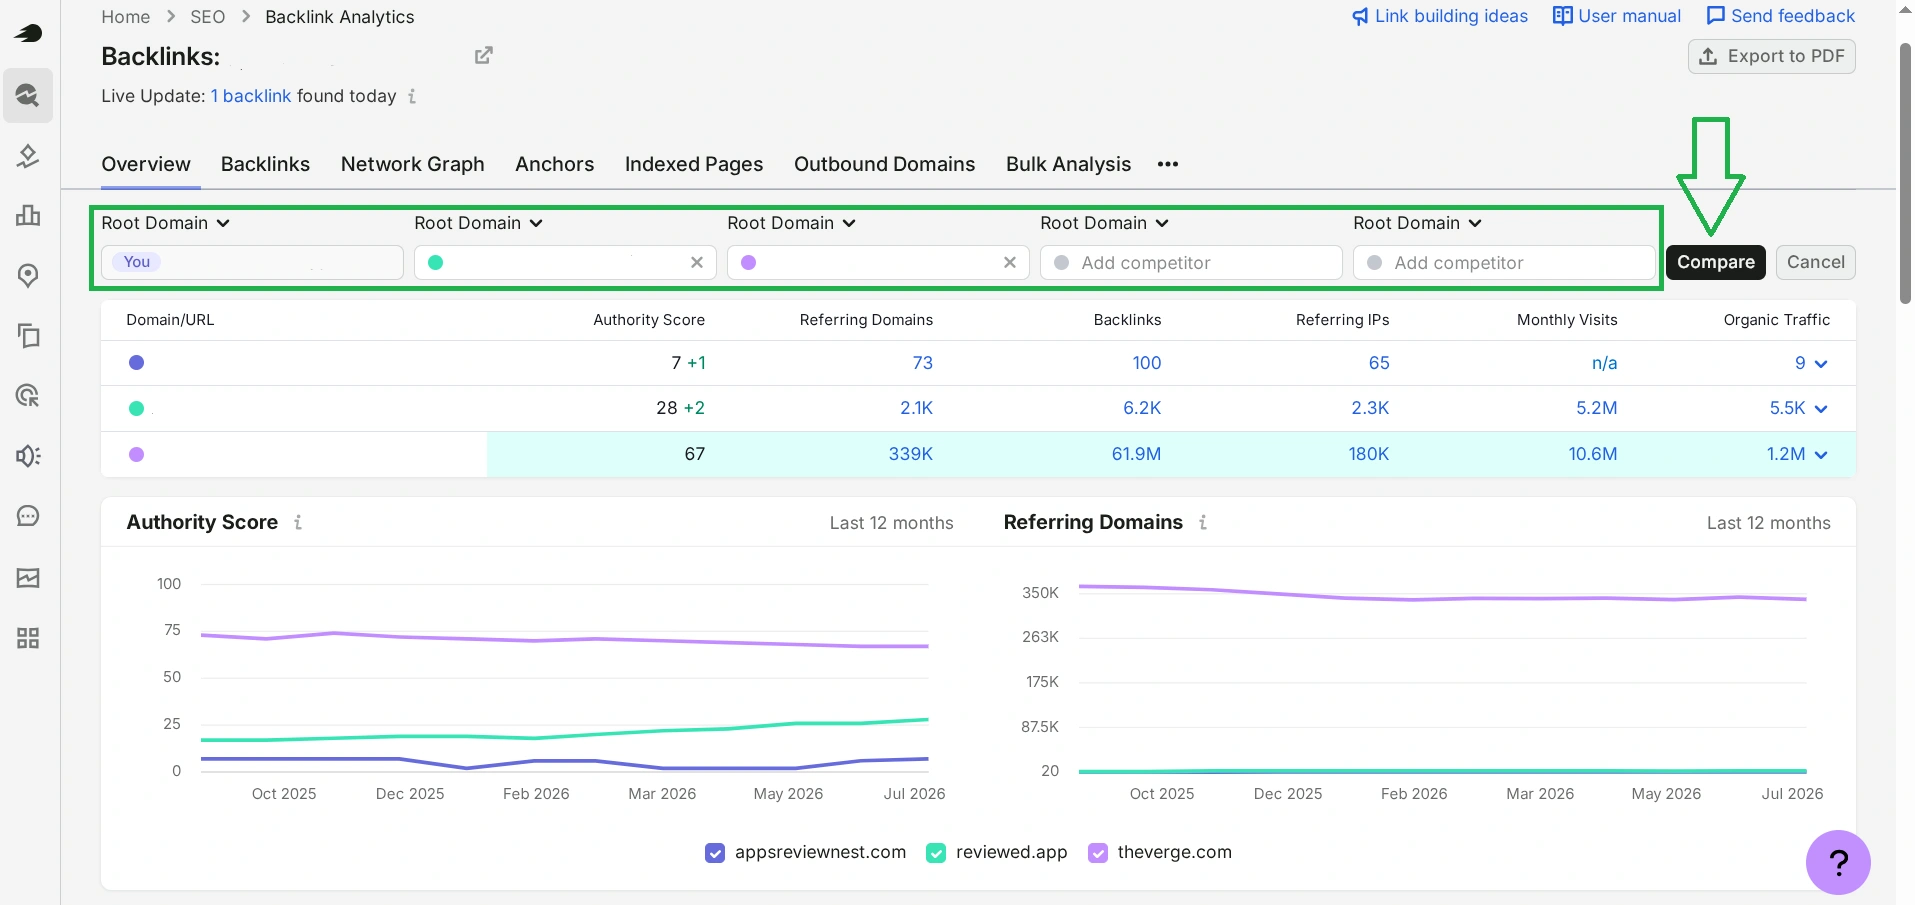Click the You domain input field

click(x=252, y=262)
